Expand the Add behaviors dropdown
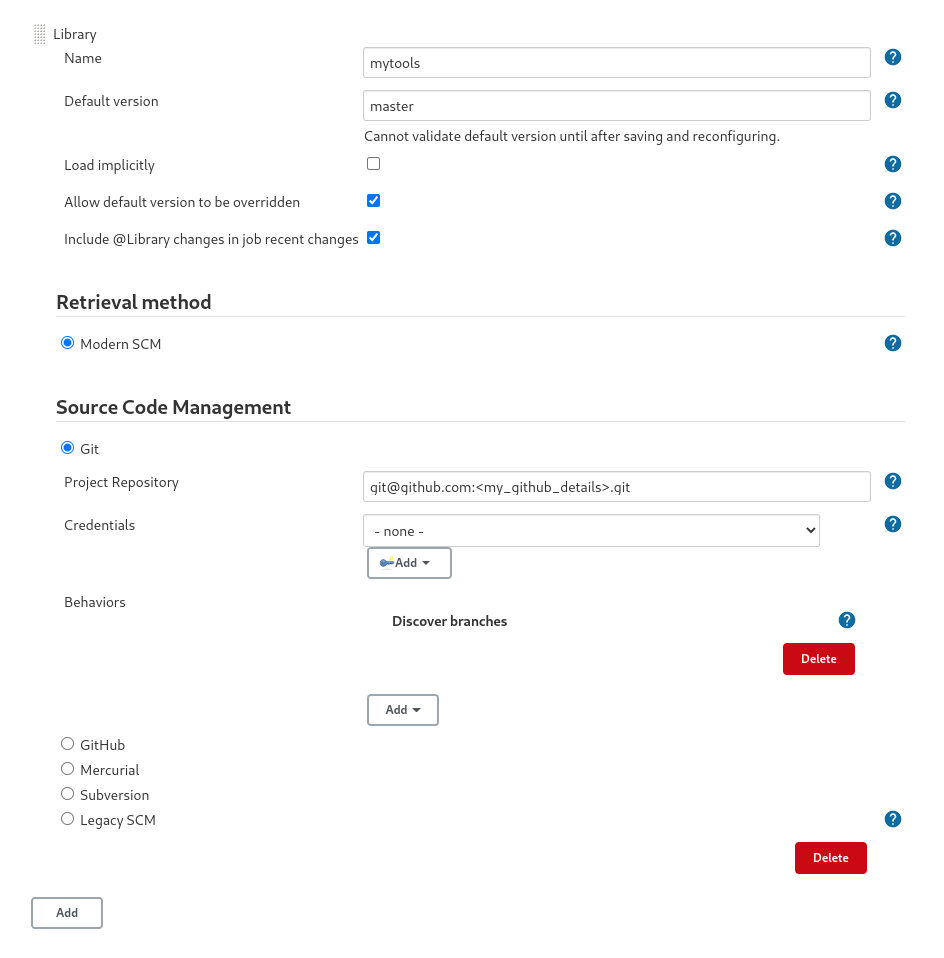The image size is (944, 958). click(x=402, y=709)
